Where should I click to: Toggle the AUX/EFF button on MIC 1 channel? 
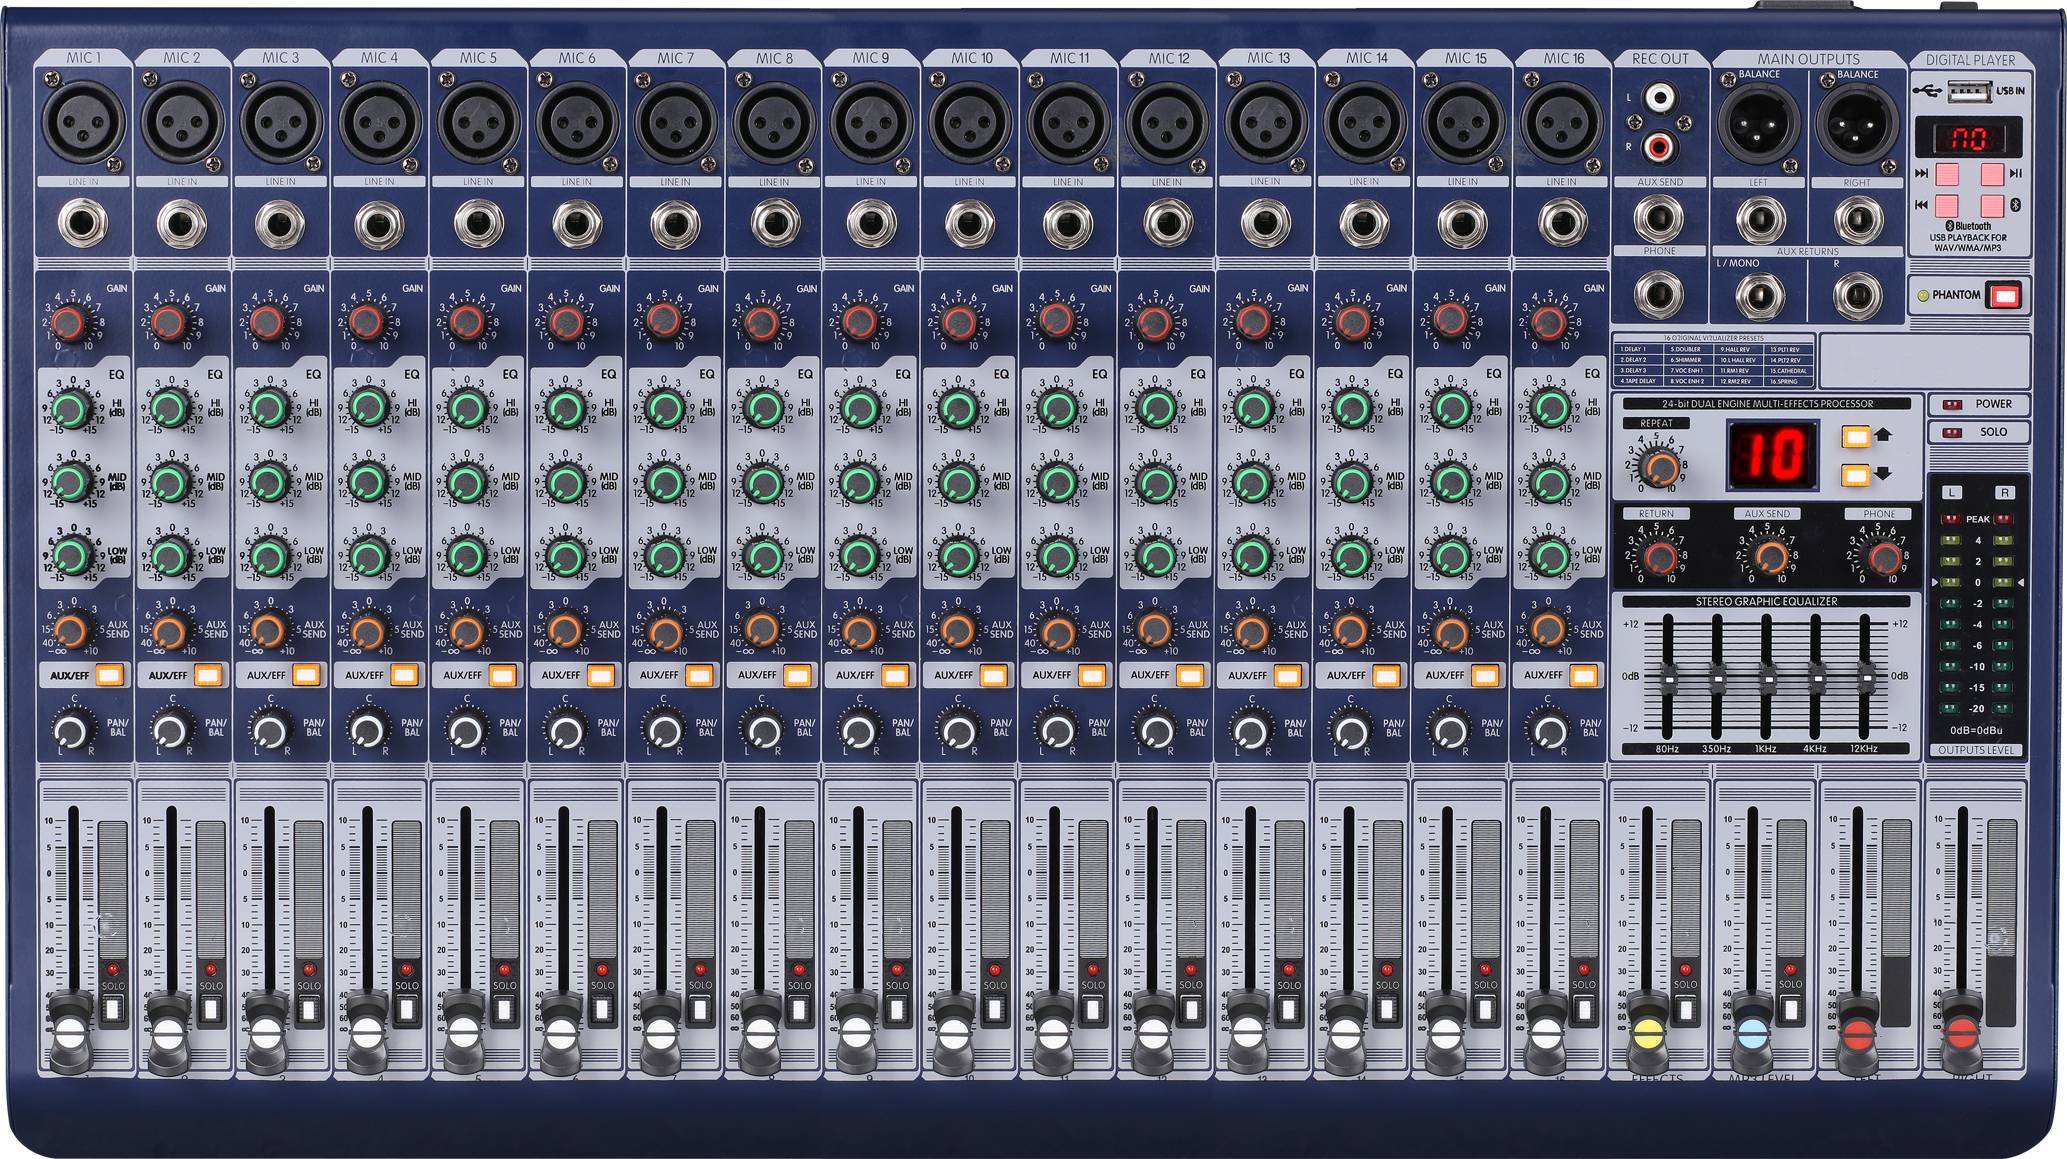pyautogui.click(x=110, y=675)
